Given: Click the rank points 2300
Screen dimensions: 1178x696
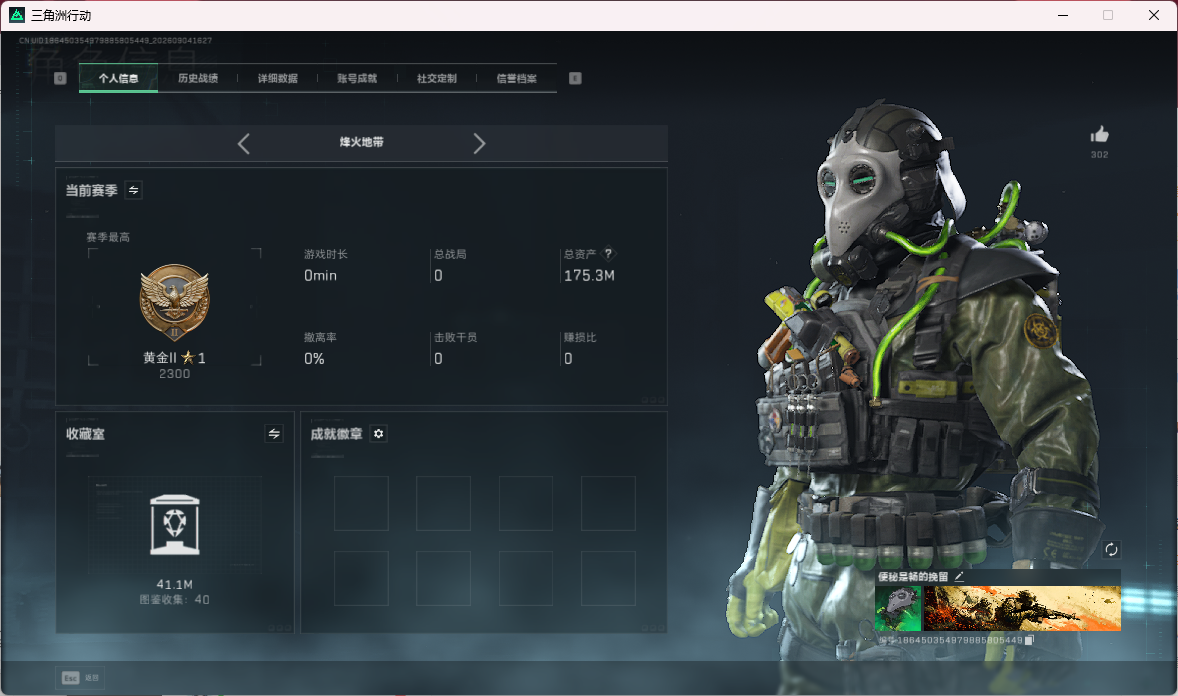Looking at the screenshot, I should (174, 374).
